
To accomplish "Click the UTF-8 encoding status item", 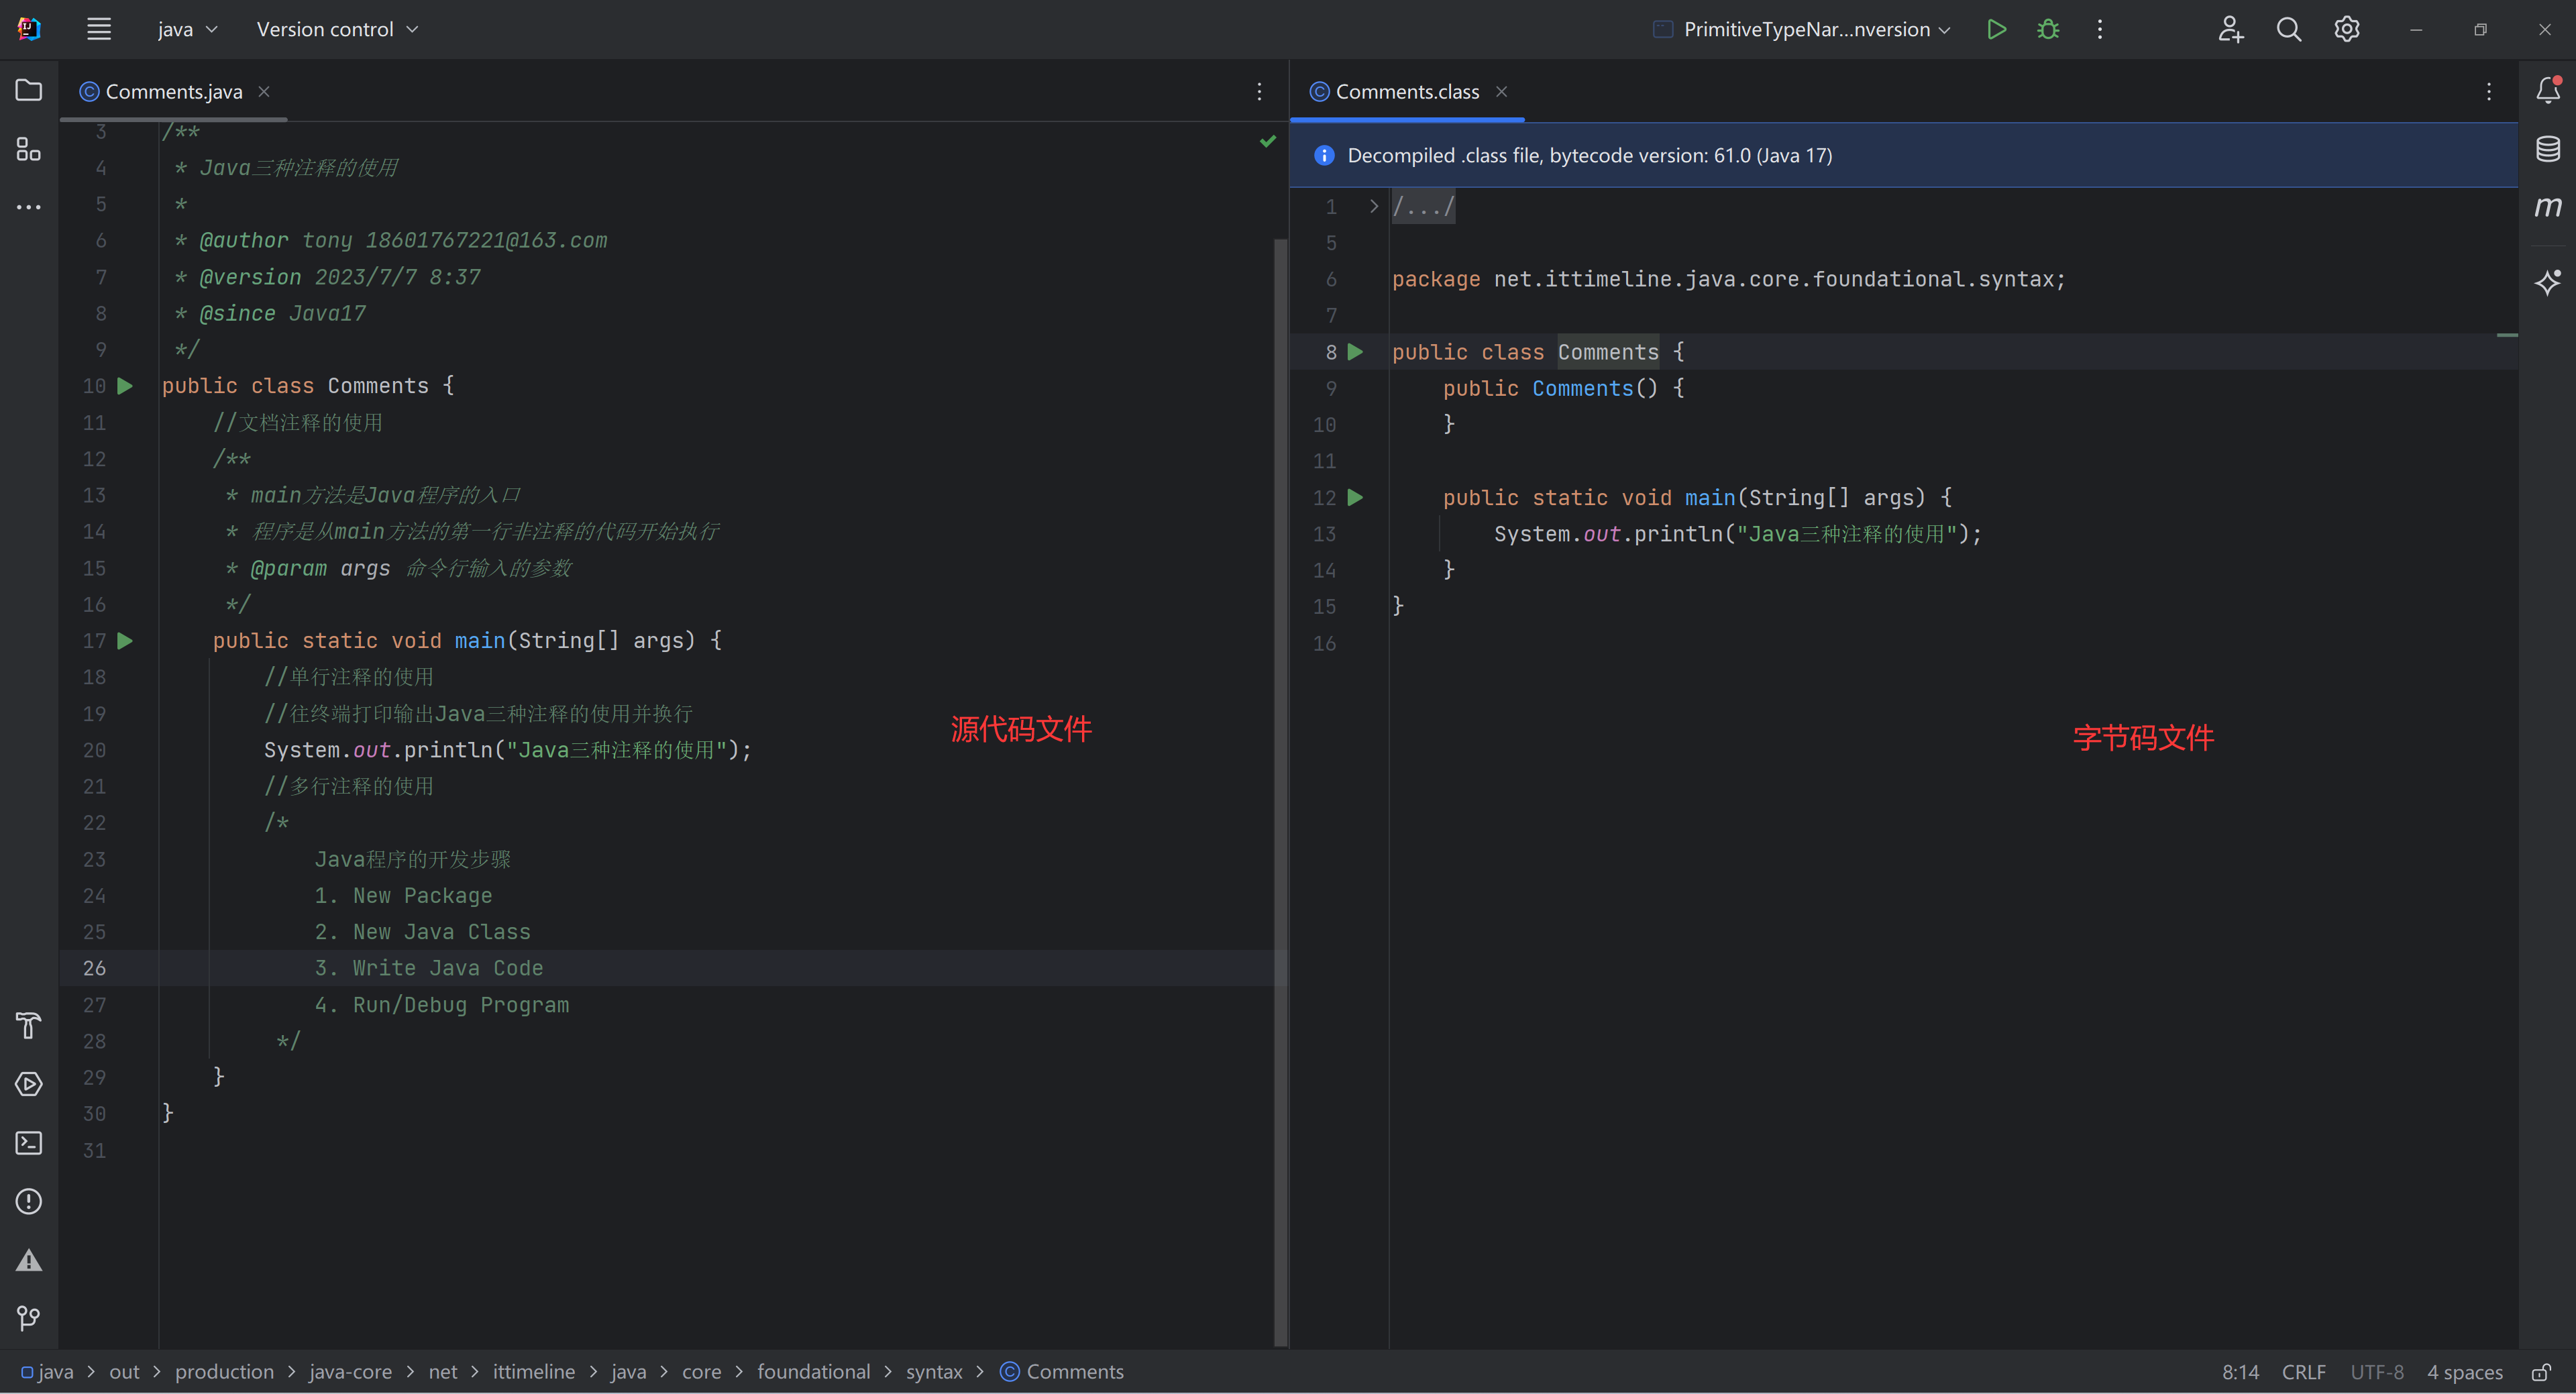I will click(x=2377, y=1372).
